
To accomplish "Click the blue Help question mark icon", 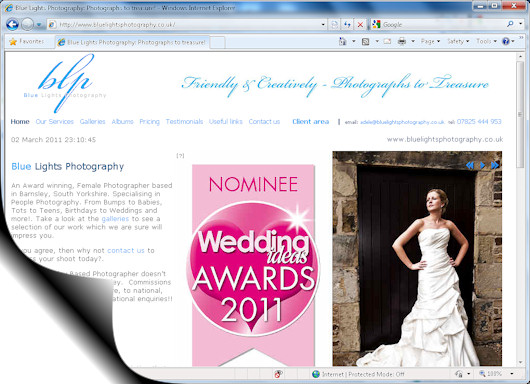I will tap(506, 41).
